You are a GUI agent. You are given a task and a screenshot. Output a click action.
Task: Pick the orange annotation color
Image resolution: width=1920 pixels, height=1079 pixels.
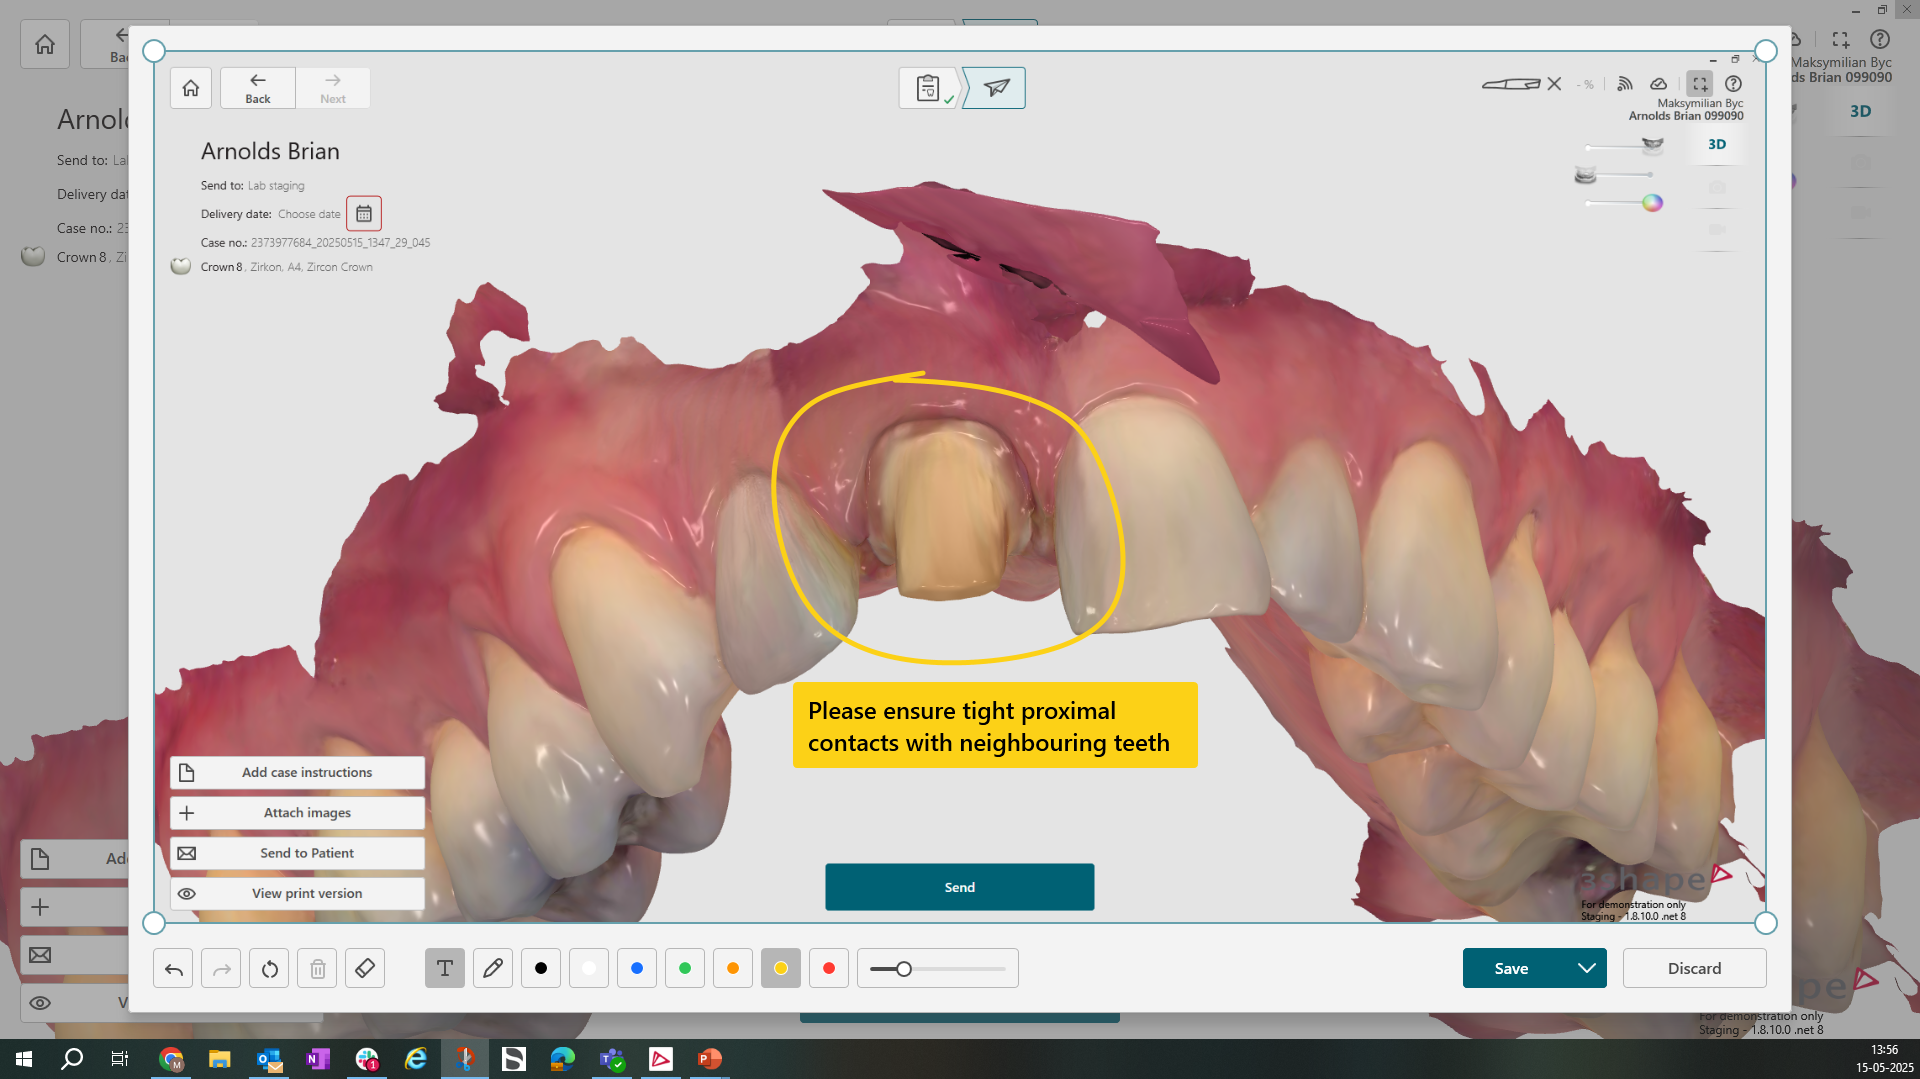click(x=733, y=968)
